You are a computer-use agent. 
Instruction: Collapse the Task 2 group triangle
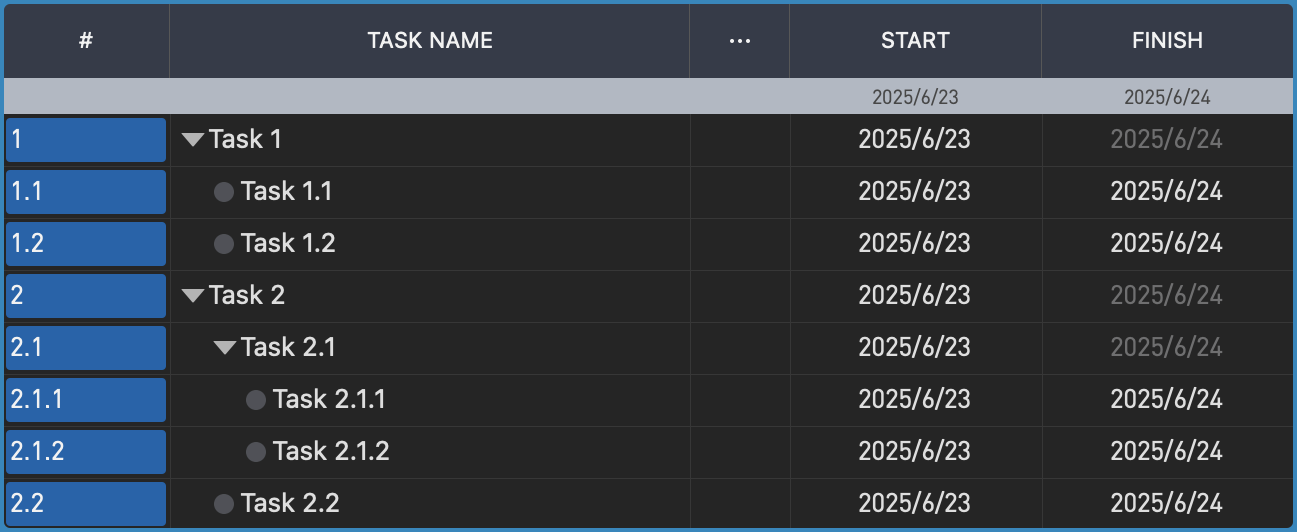click(193, 296)
